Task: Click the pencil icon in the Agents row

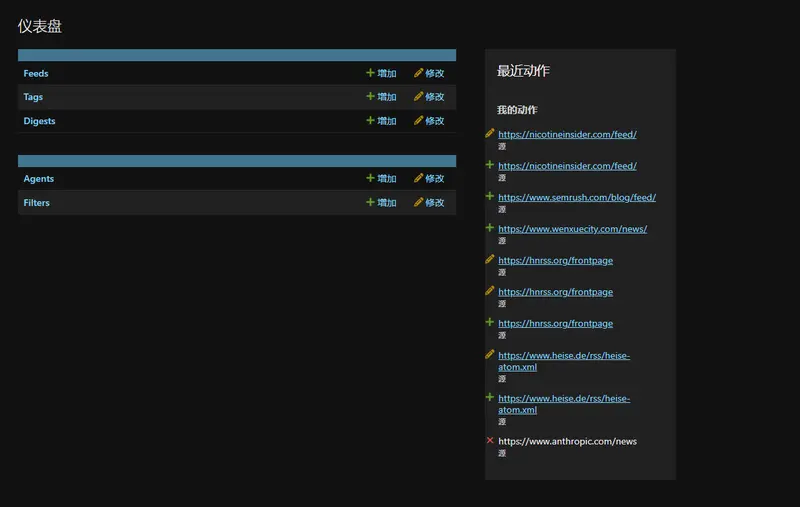Action: pos(418,179)
